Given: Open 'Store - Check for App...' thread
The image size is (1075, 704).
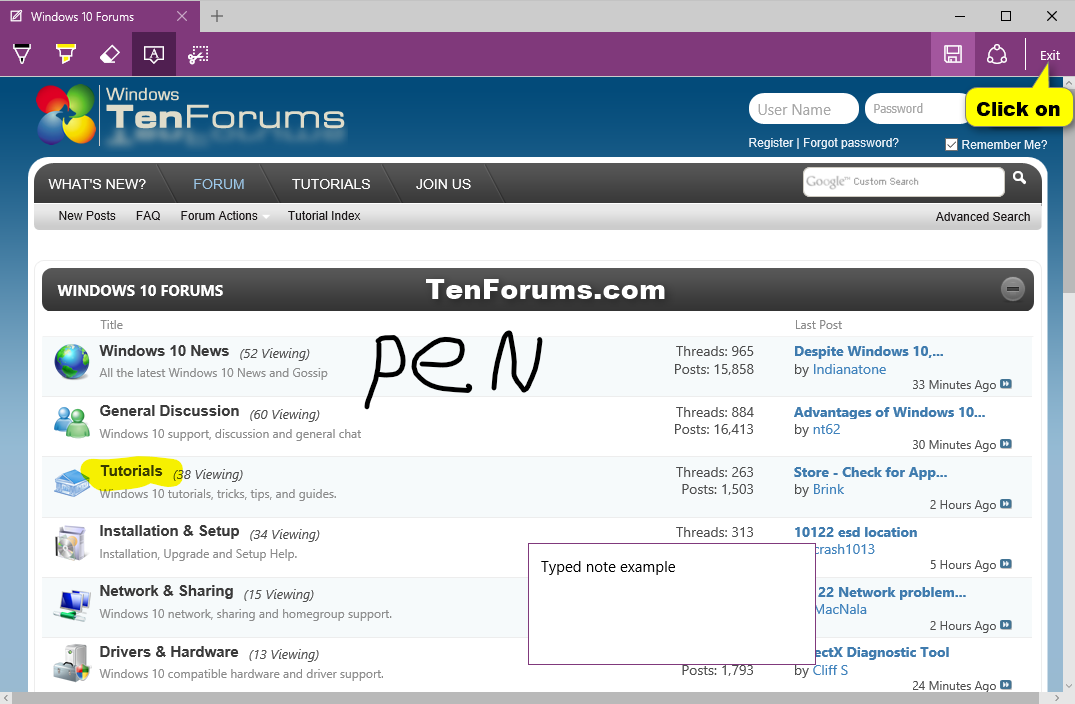Looking at the screenshot, I should tap(871, 472).
